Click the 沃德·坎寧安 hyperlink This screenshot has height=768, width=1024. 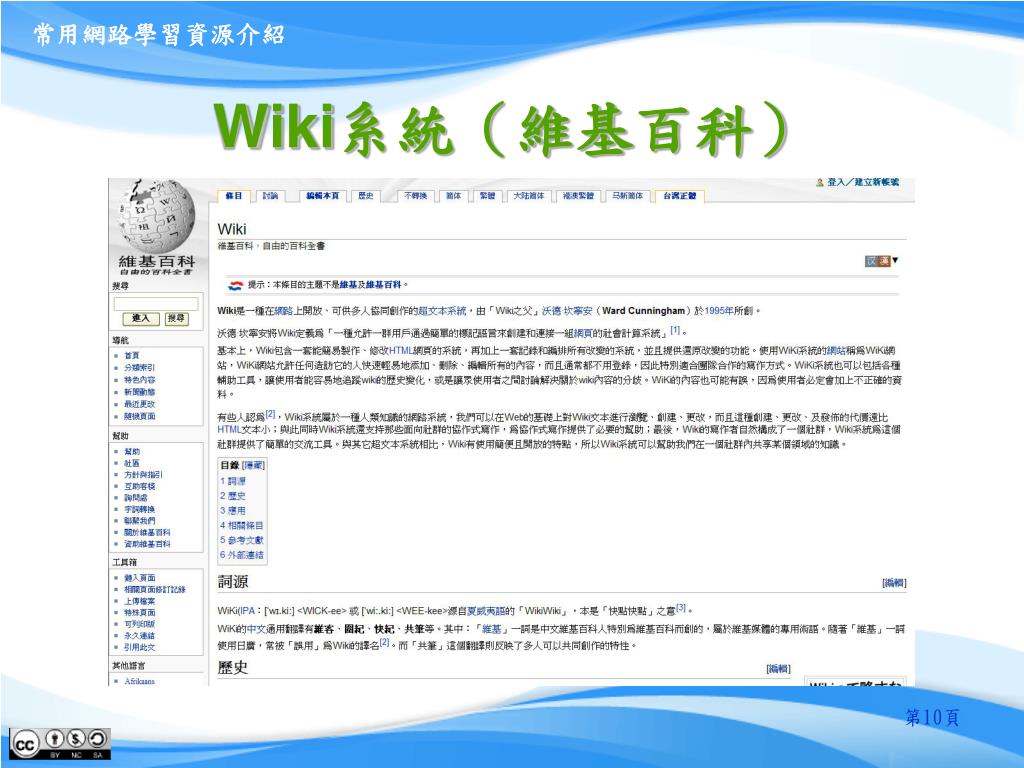point(567,312)
